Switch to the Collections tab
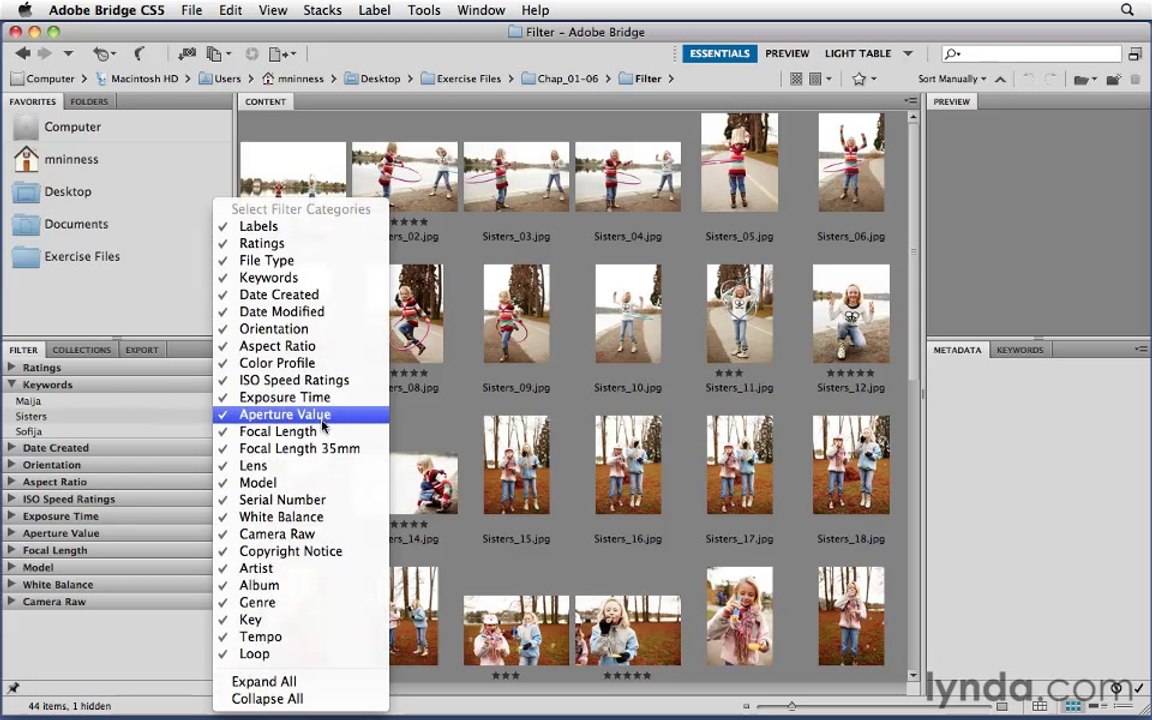The image size is (1152, 720). click(82, 350)
